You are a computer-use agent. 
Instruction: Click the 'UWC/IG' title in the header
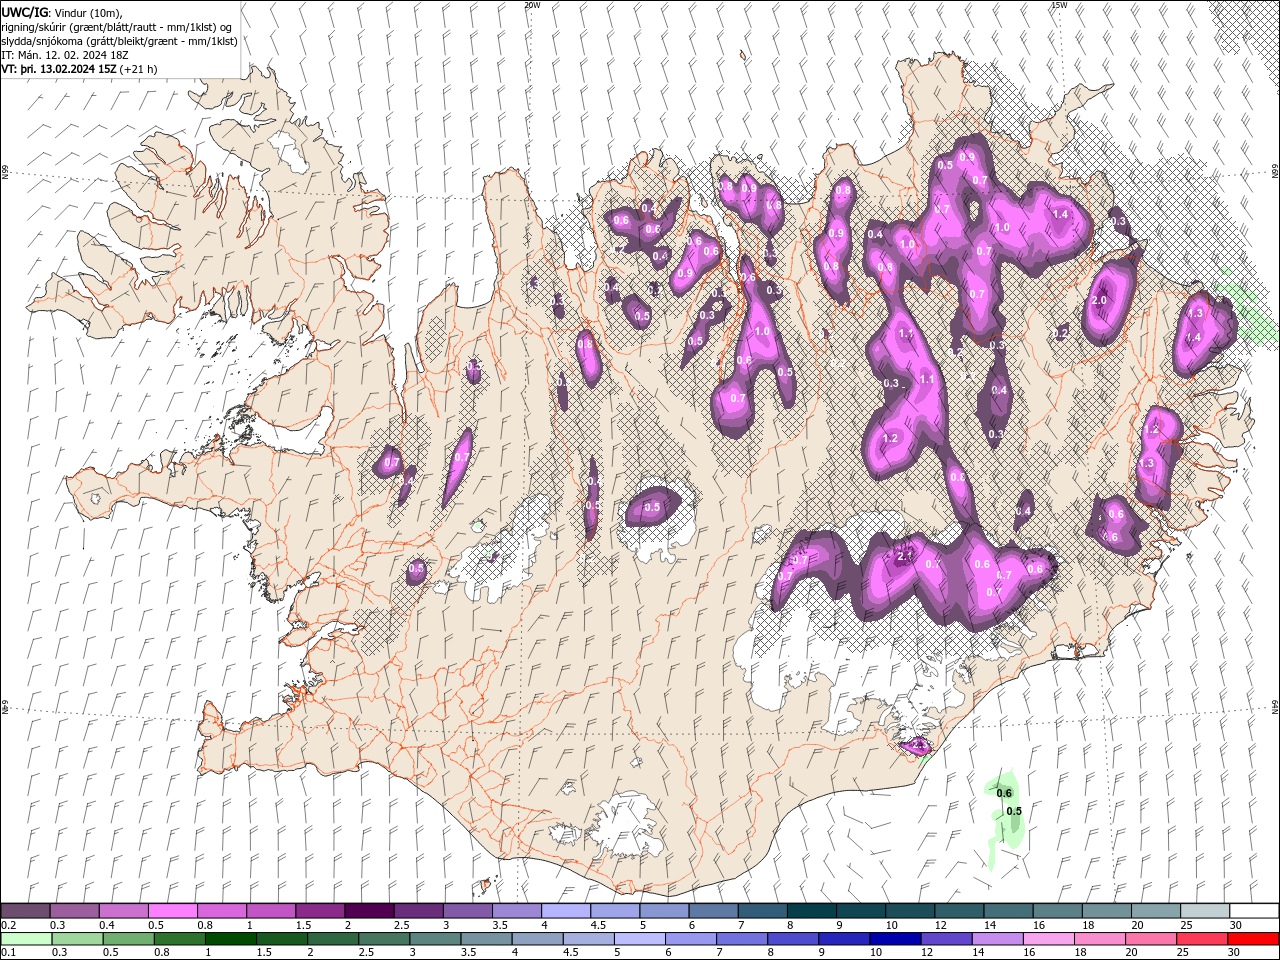24,12
